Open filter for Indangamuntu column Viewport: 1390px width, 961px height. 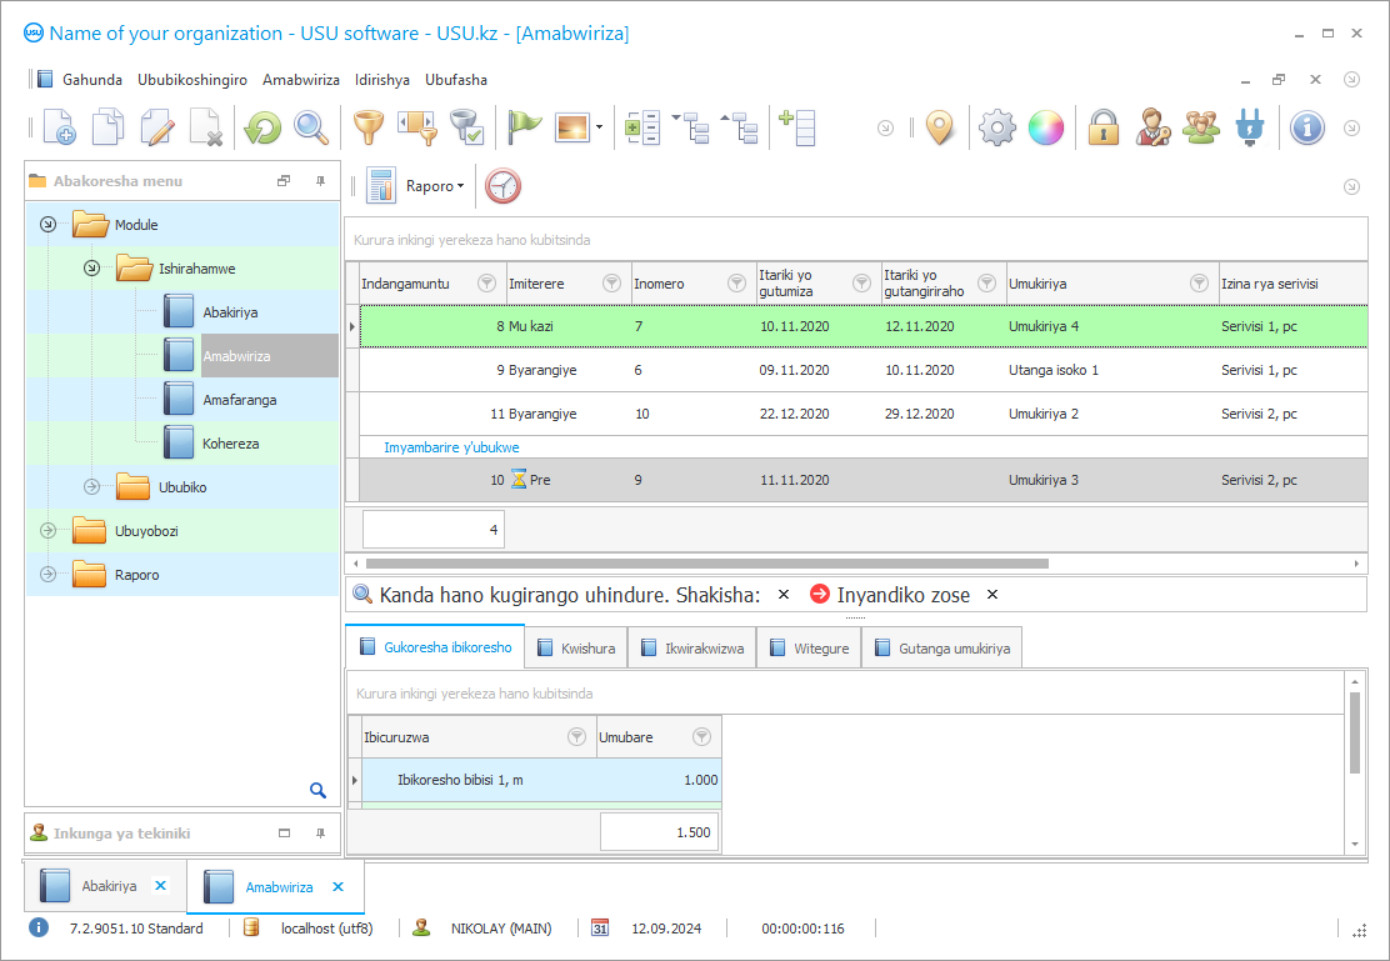tap(487, 284)
